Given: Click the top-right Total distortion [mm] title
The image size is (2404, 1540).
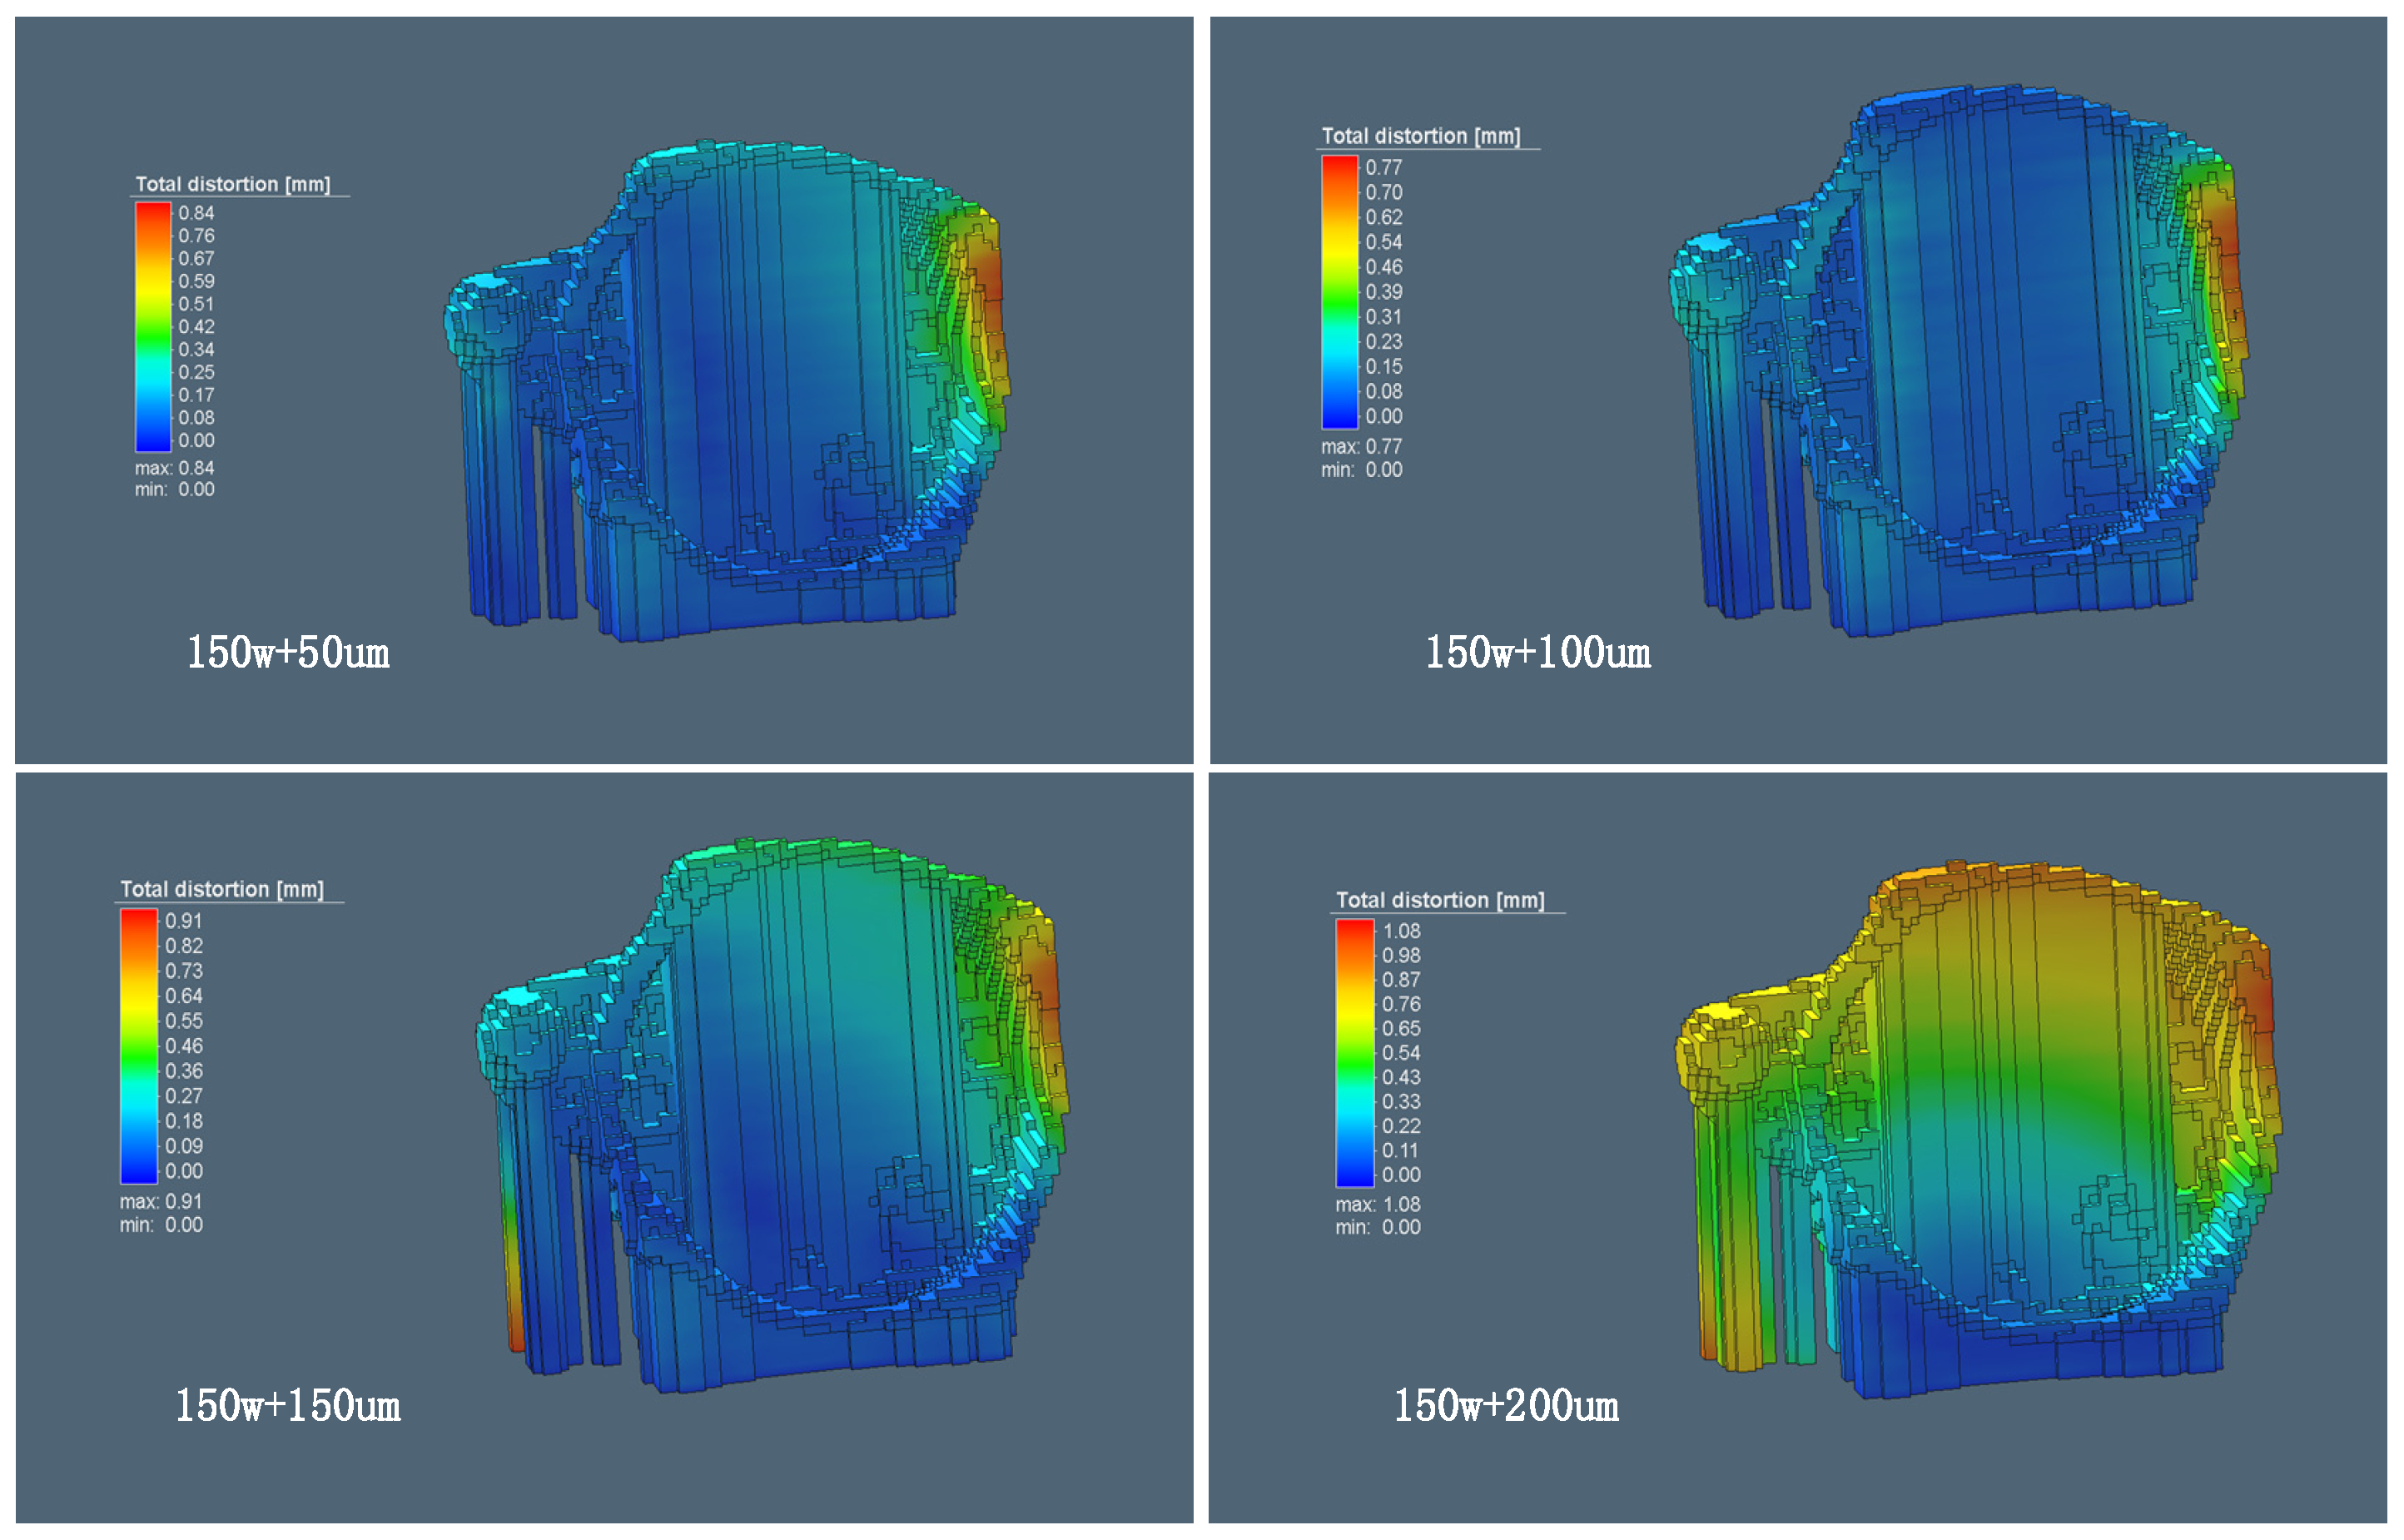Looking at the screenshot, I should [1420, 136].
